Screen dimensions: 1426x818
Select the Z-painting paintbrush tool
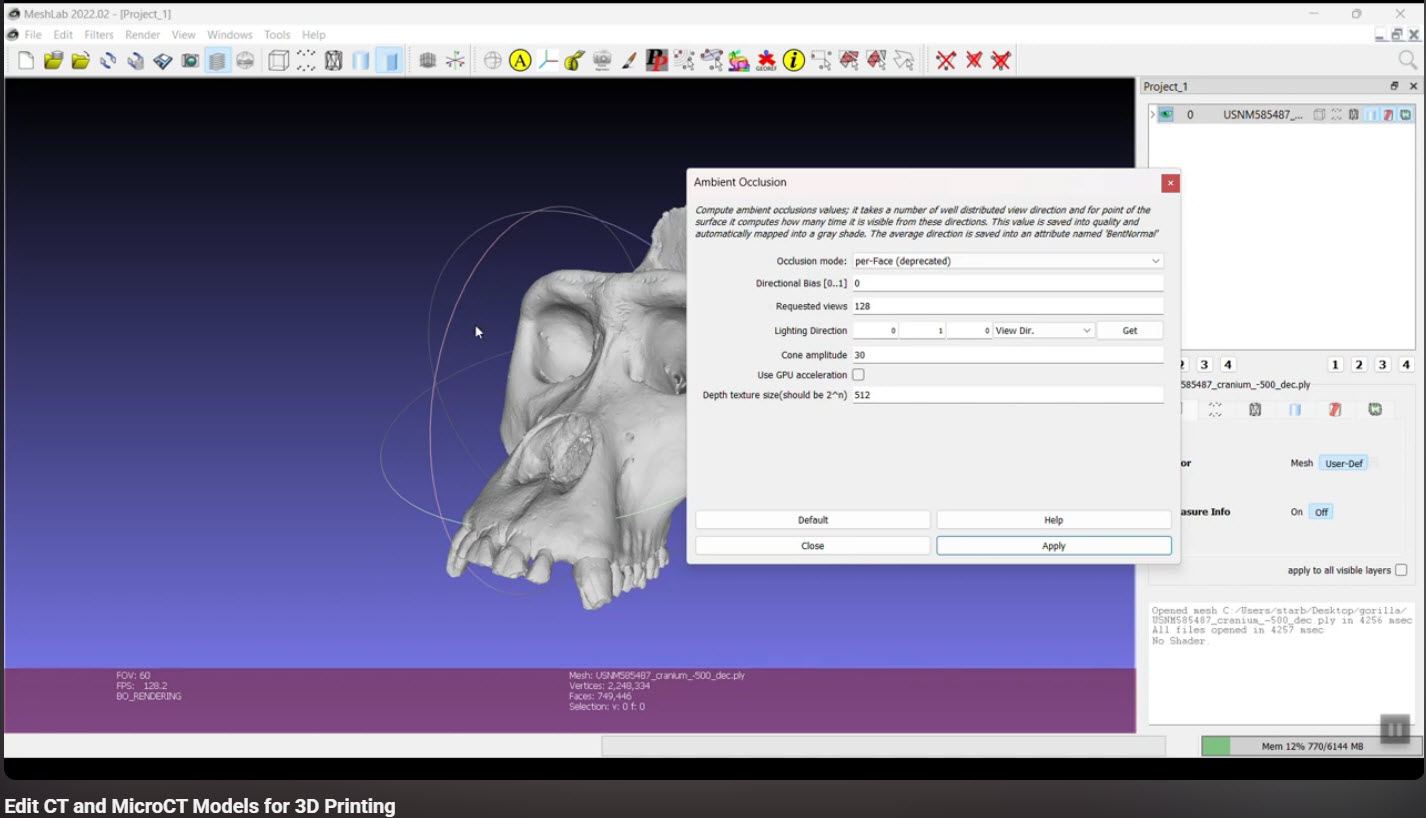(629, 61)
